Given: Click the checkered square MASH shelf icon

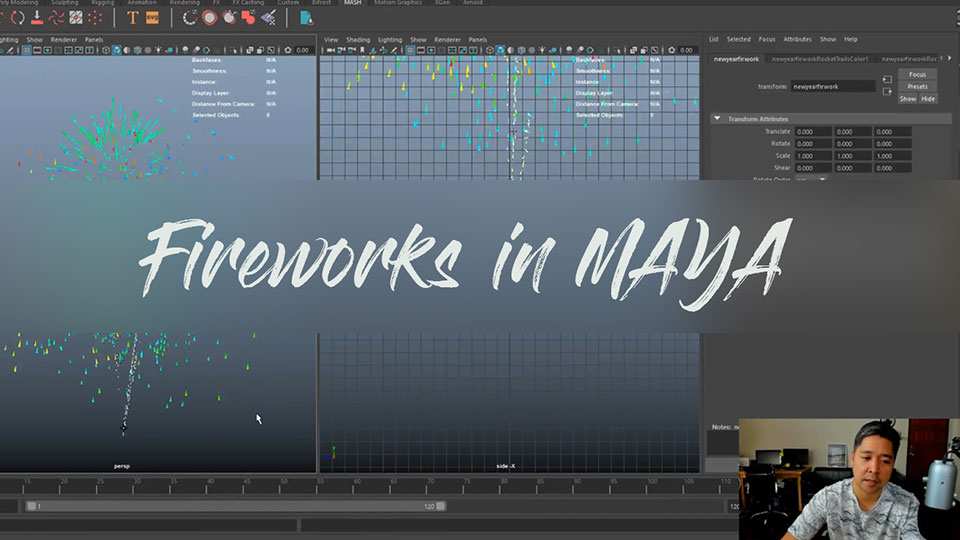Looking at the screenshot, I should (75, 18).
